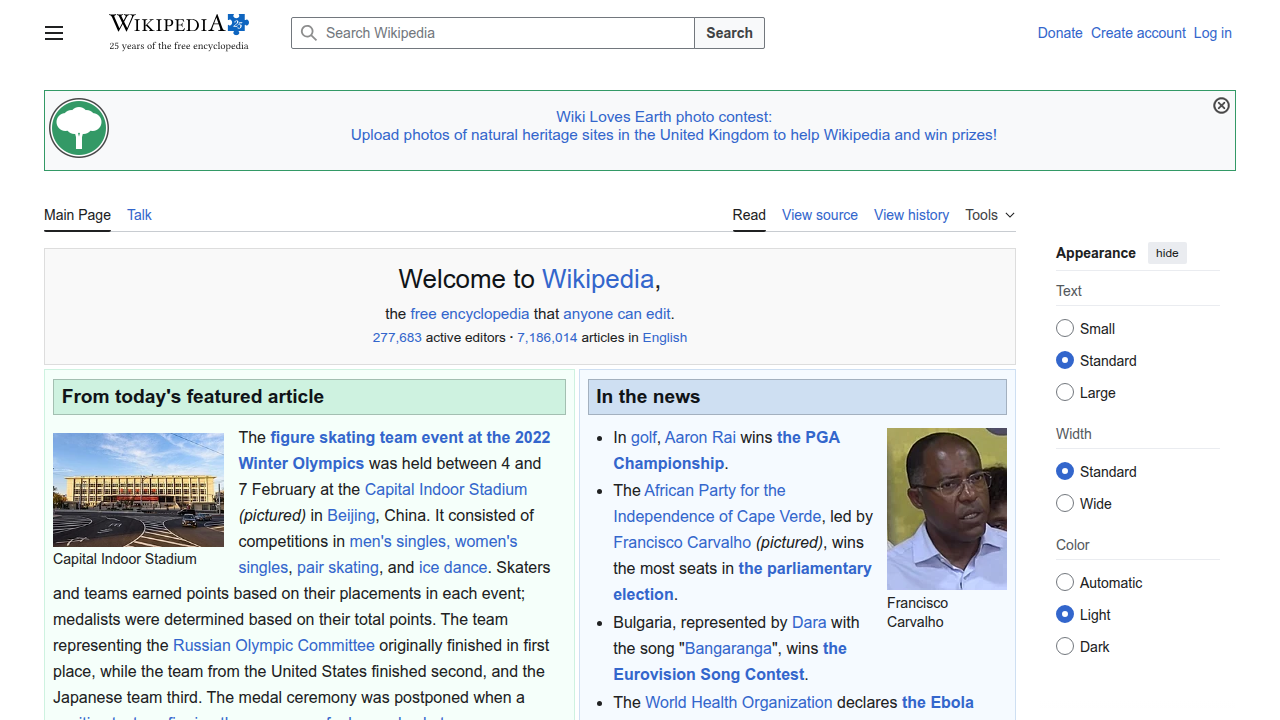Switch to the Talk tab

tap(139, 215)
